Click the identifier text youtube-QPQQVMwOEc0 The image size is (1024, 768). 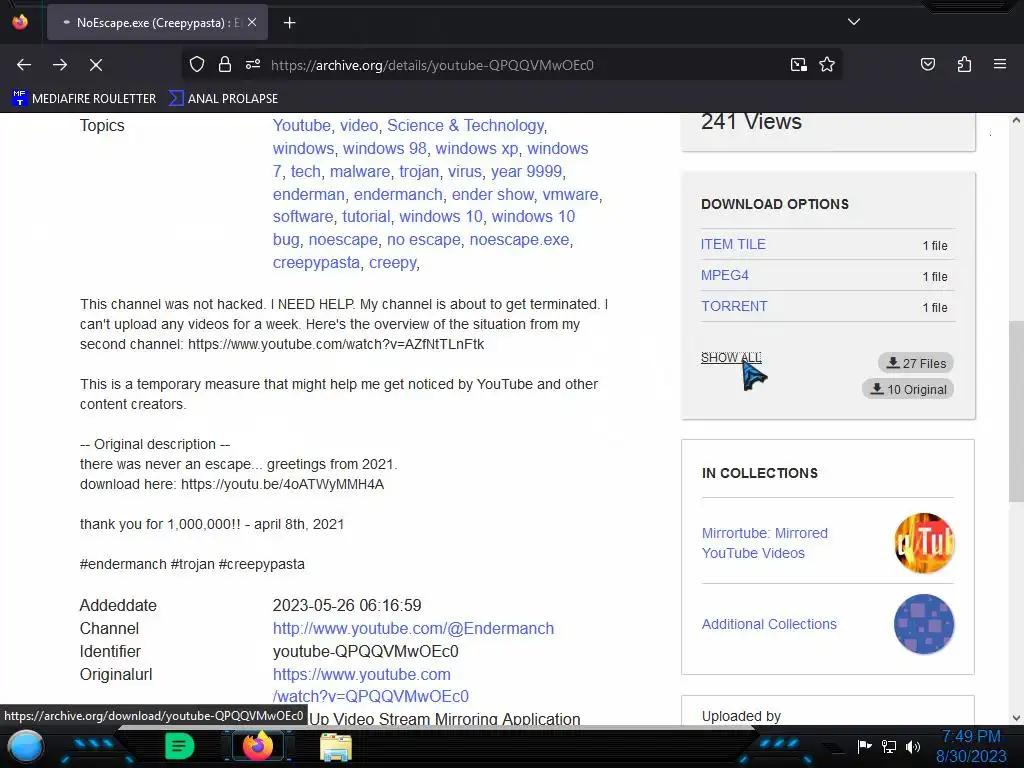pyautogui.click(x=366, y=651)
